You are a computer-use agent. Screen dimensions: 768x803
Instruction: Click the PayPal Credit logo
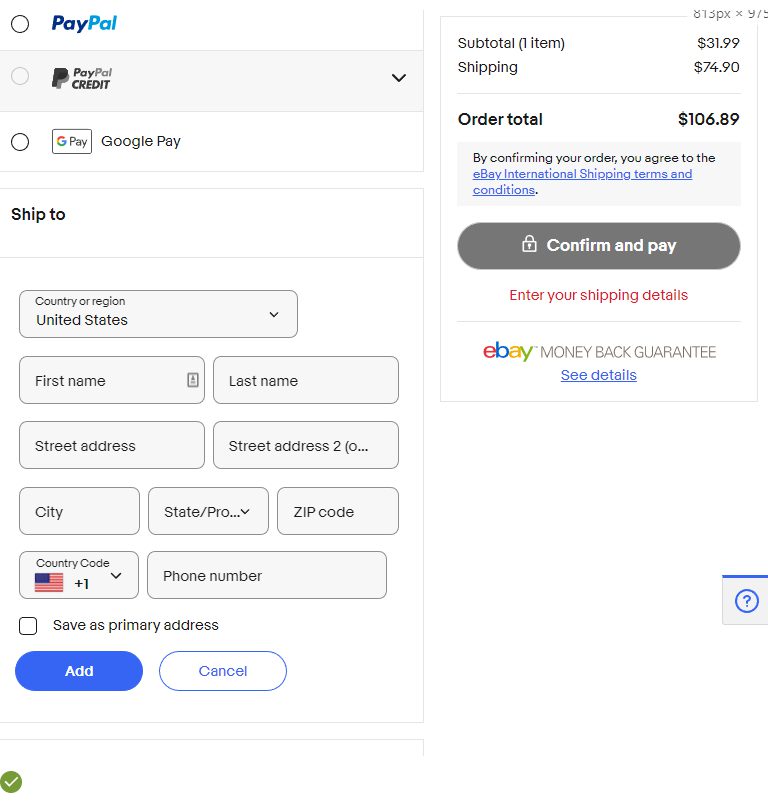[82, 78]
